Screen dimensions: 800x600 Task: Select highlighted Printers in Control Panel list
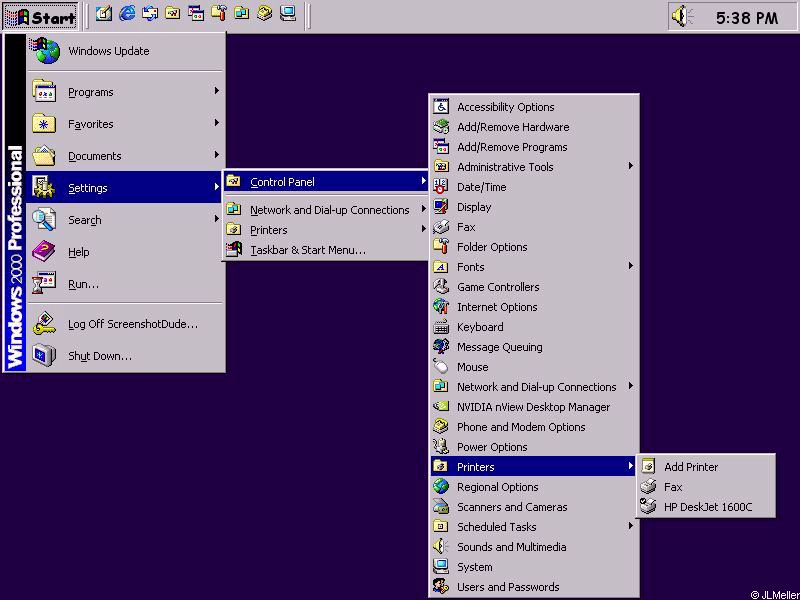(534, 466)
